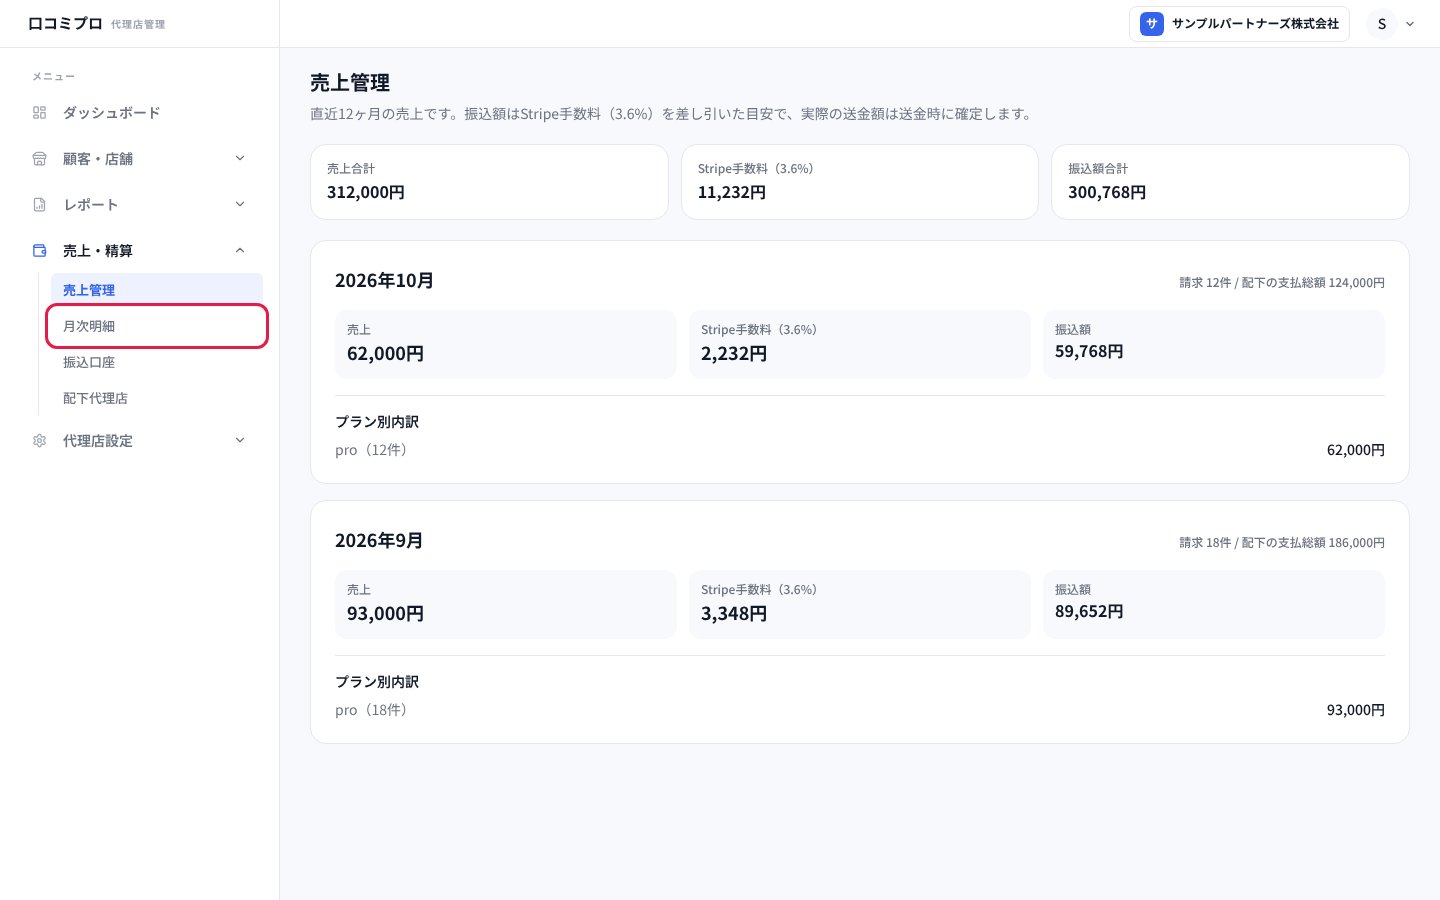
Task: Click the S user avatar
Action: [1382, 24]
